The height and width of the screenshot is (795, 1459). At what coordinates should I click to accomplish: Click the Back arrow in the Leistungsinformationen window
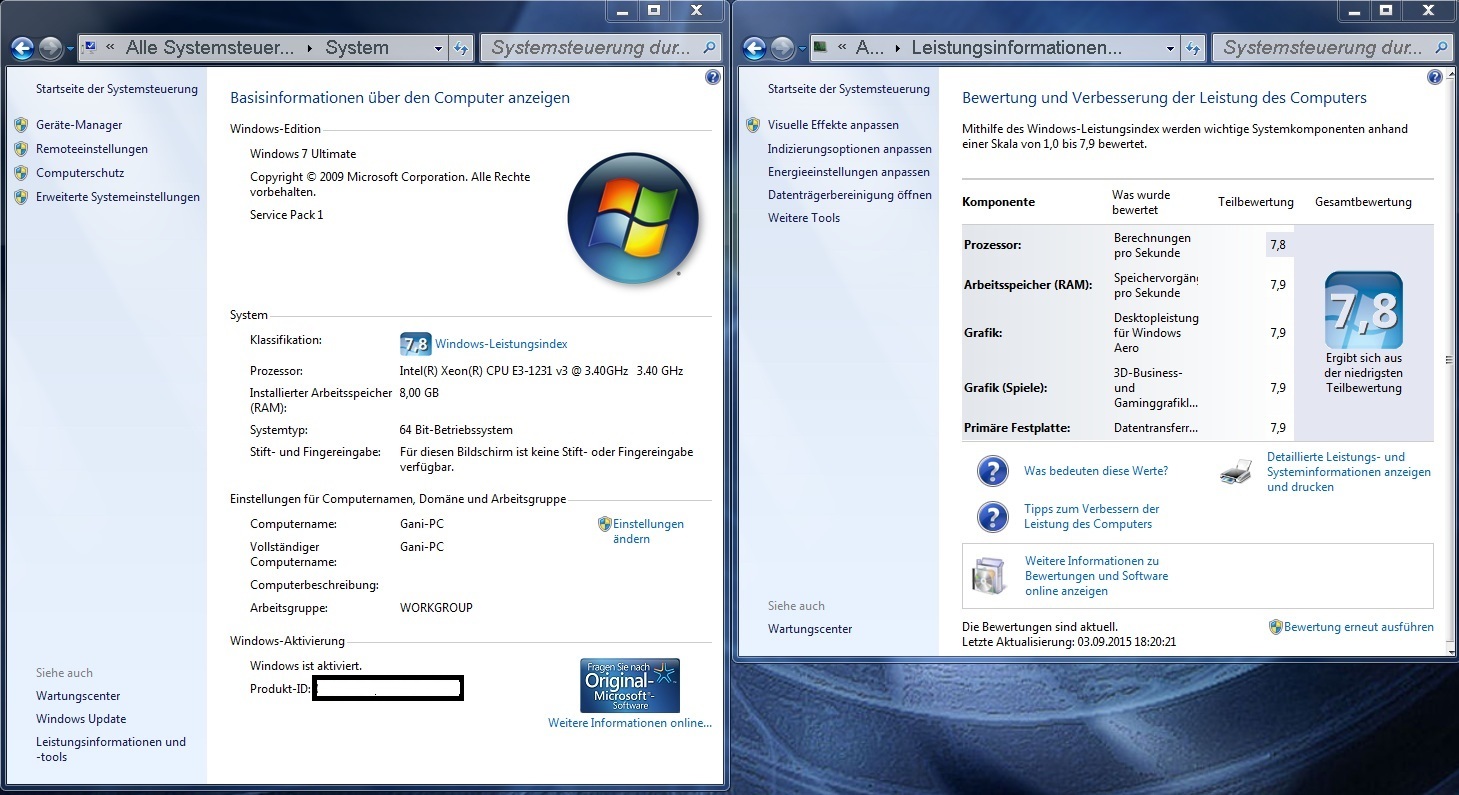click(755, 47)
